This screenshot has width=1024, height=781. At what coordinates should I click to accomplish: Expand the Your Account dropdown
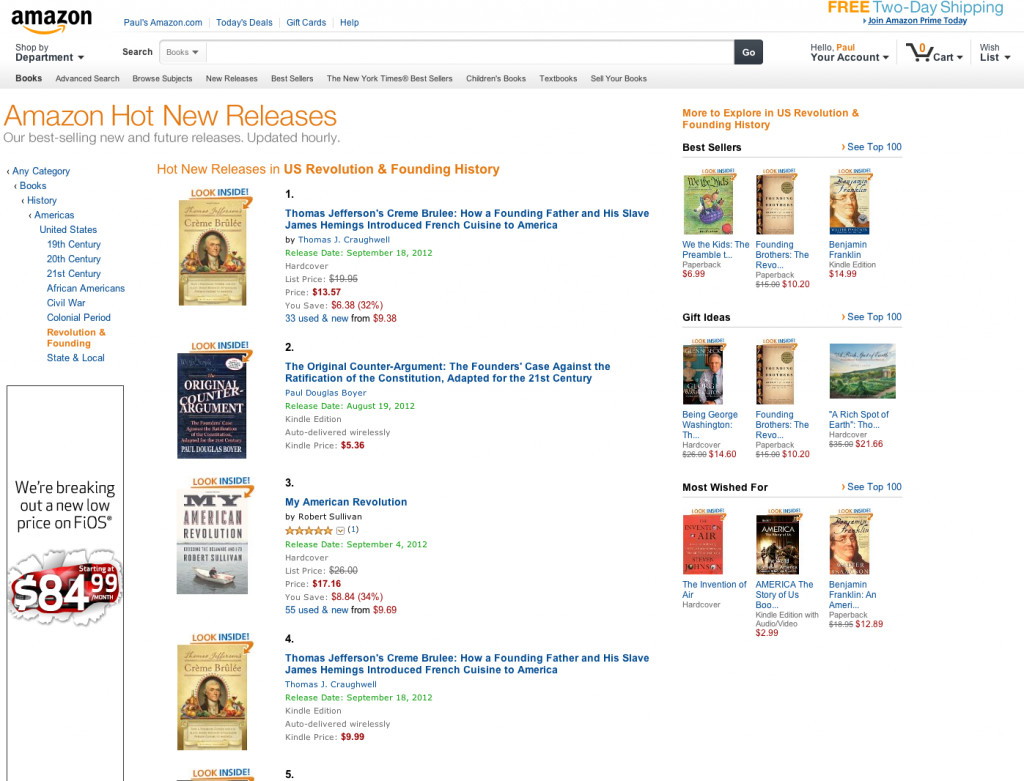849,52
